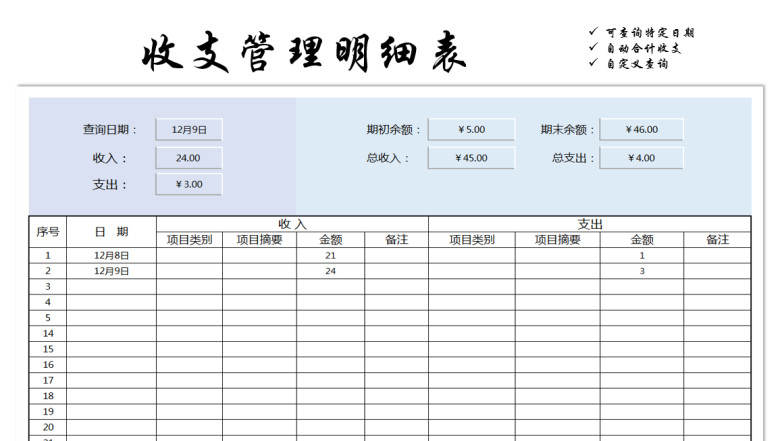Click the 自动合计收支 feature note
This screenshot has height=441, width=780.
643,48
